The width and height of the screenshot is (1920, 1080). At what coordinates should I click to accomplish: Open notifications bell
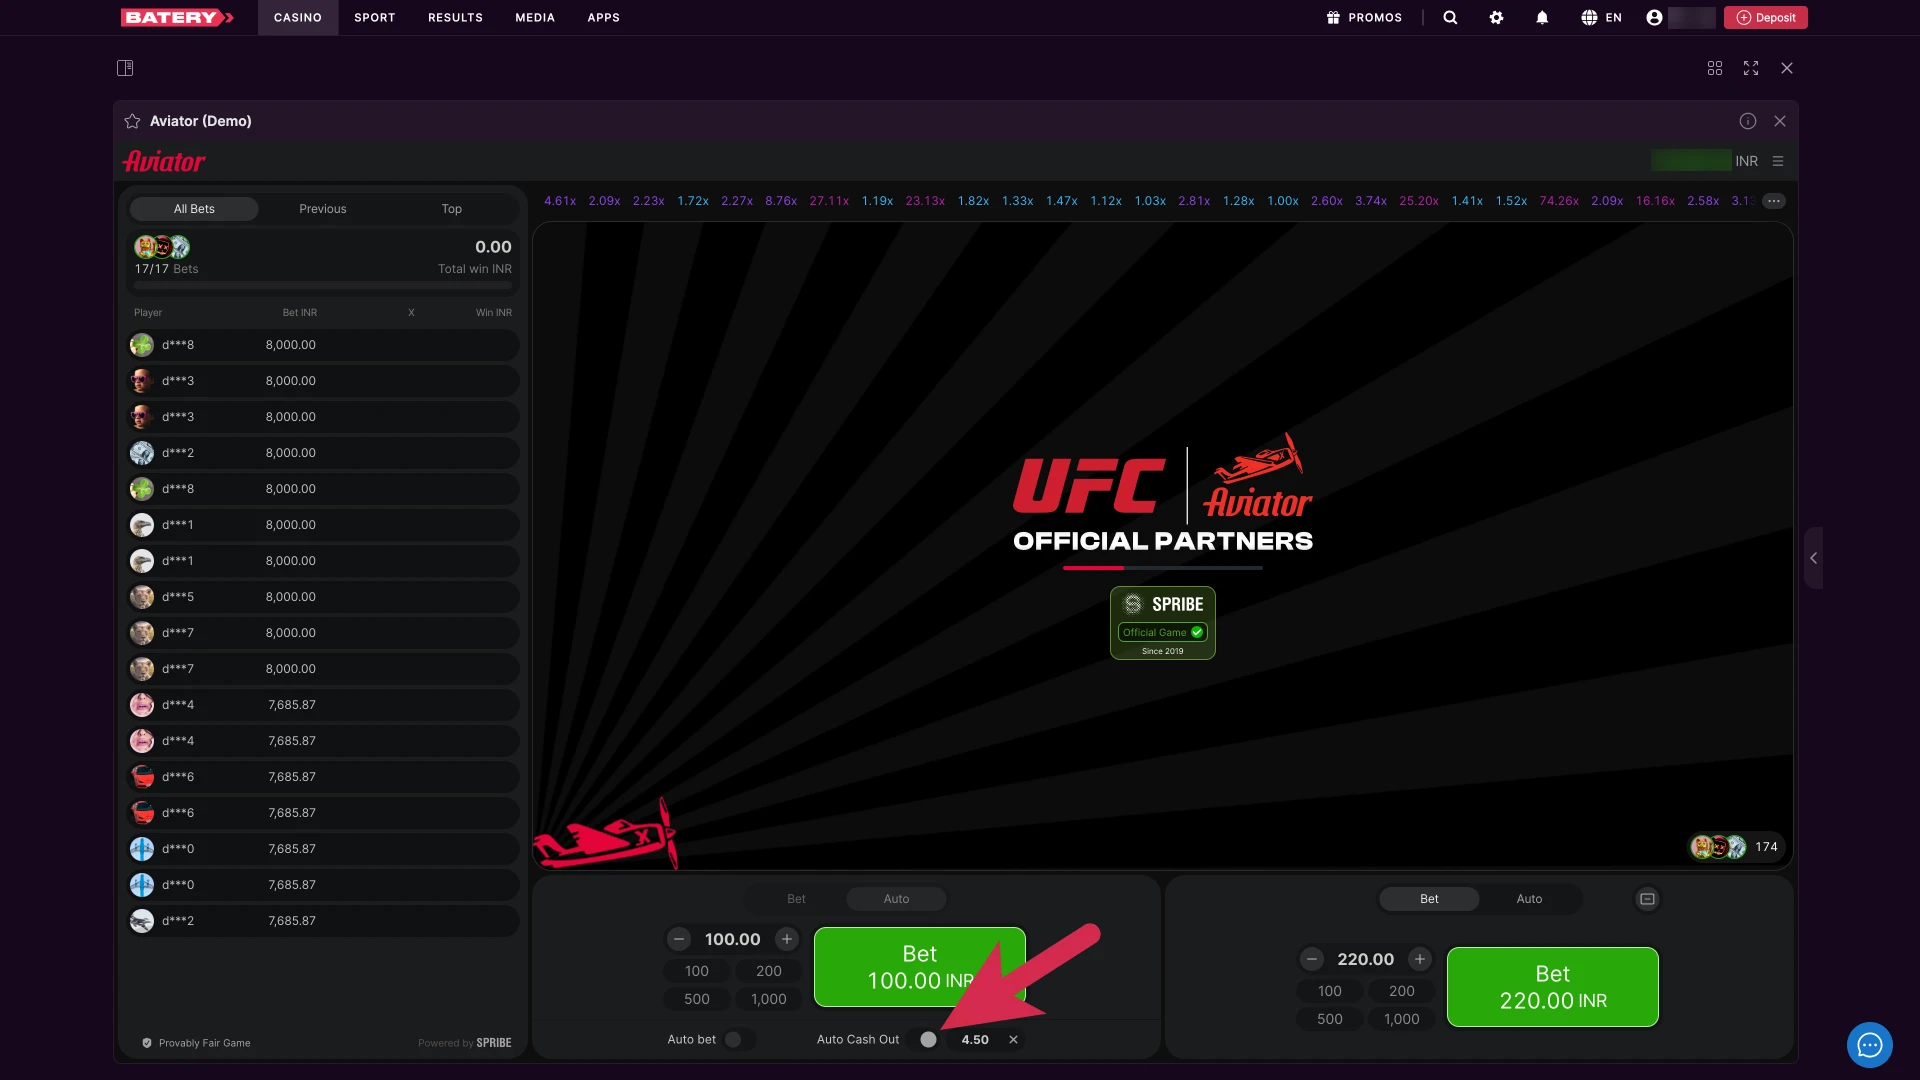(x=1542, y=17)
